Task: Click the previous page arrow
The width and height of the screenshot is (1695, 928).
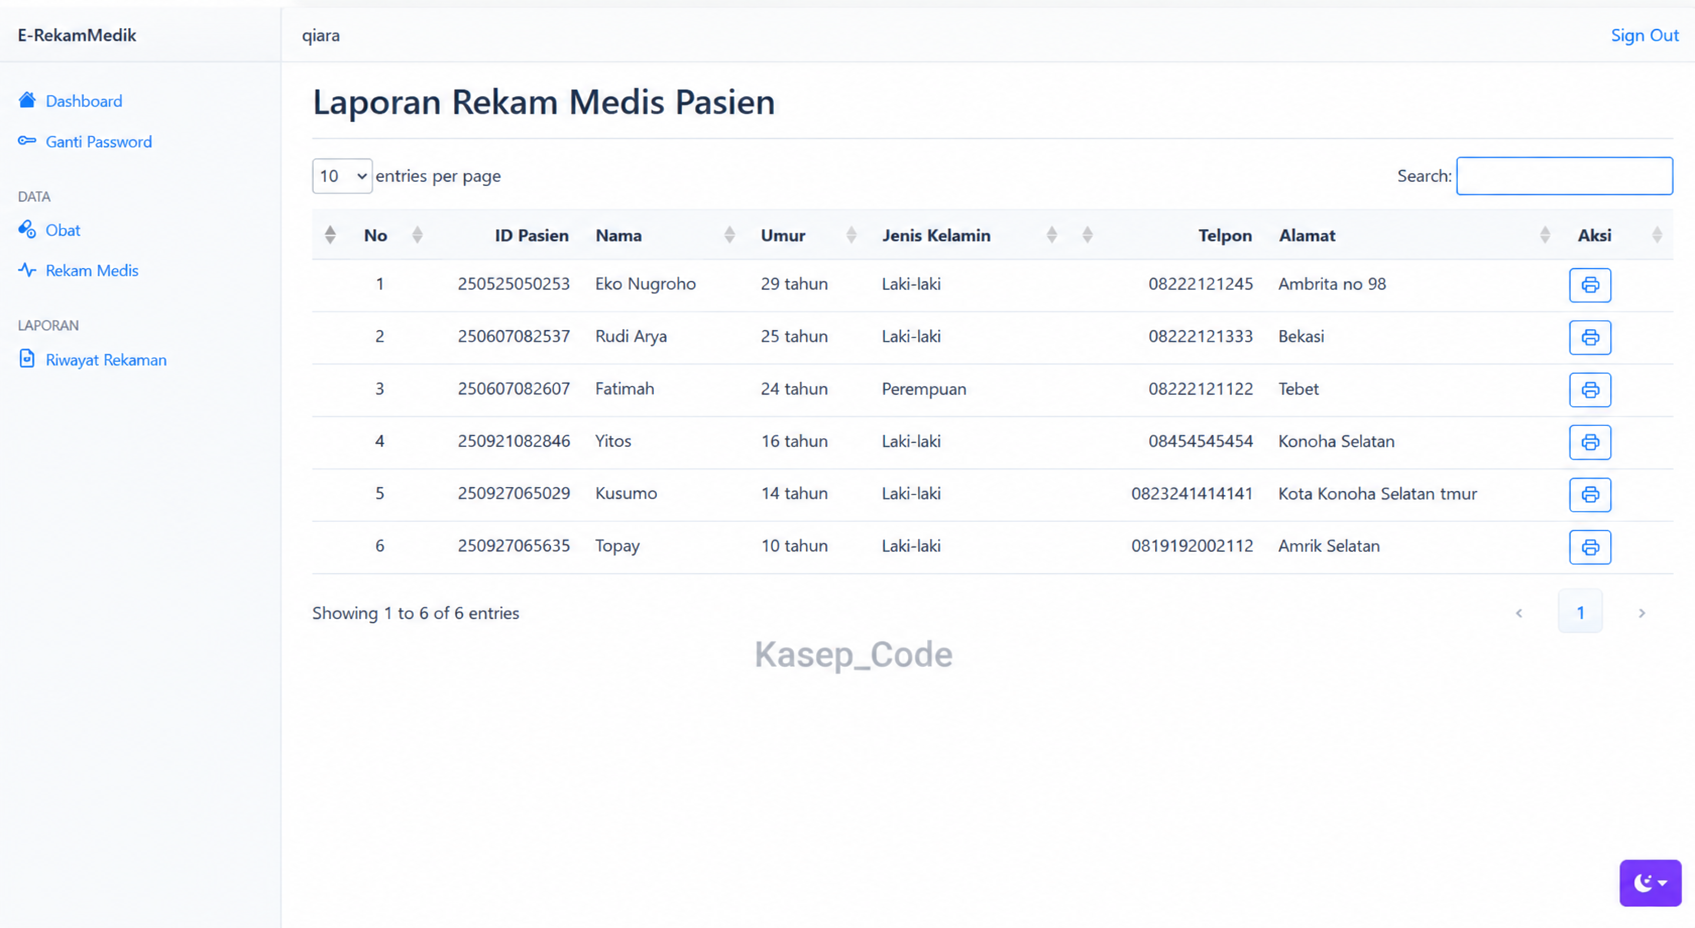Action: click(x=1519, y=613)
